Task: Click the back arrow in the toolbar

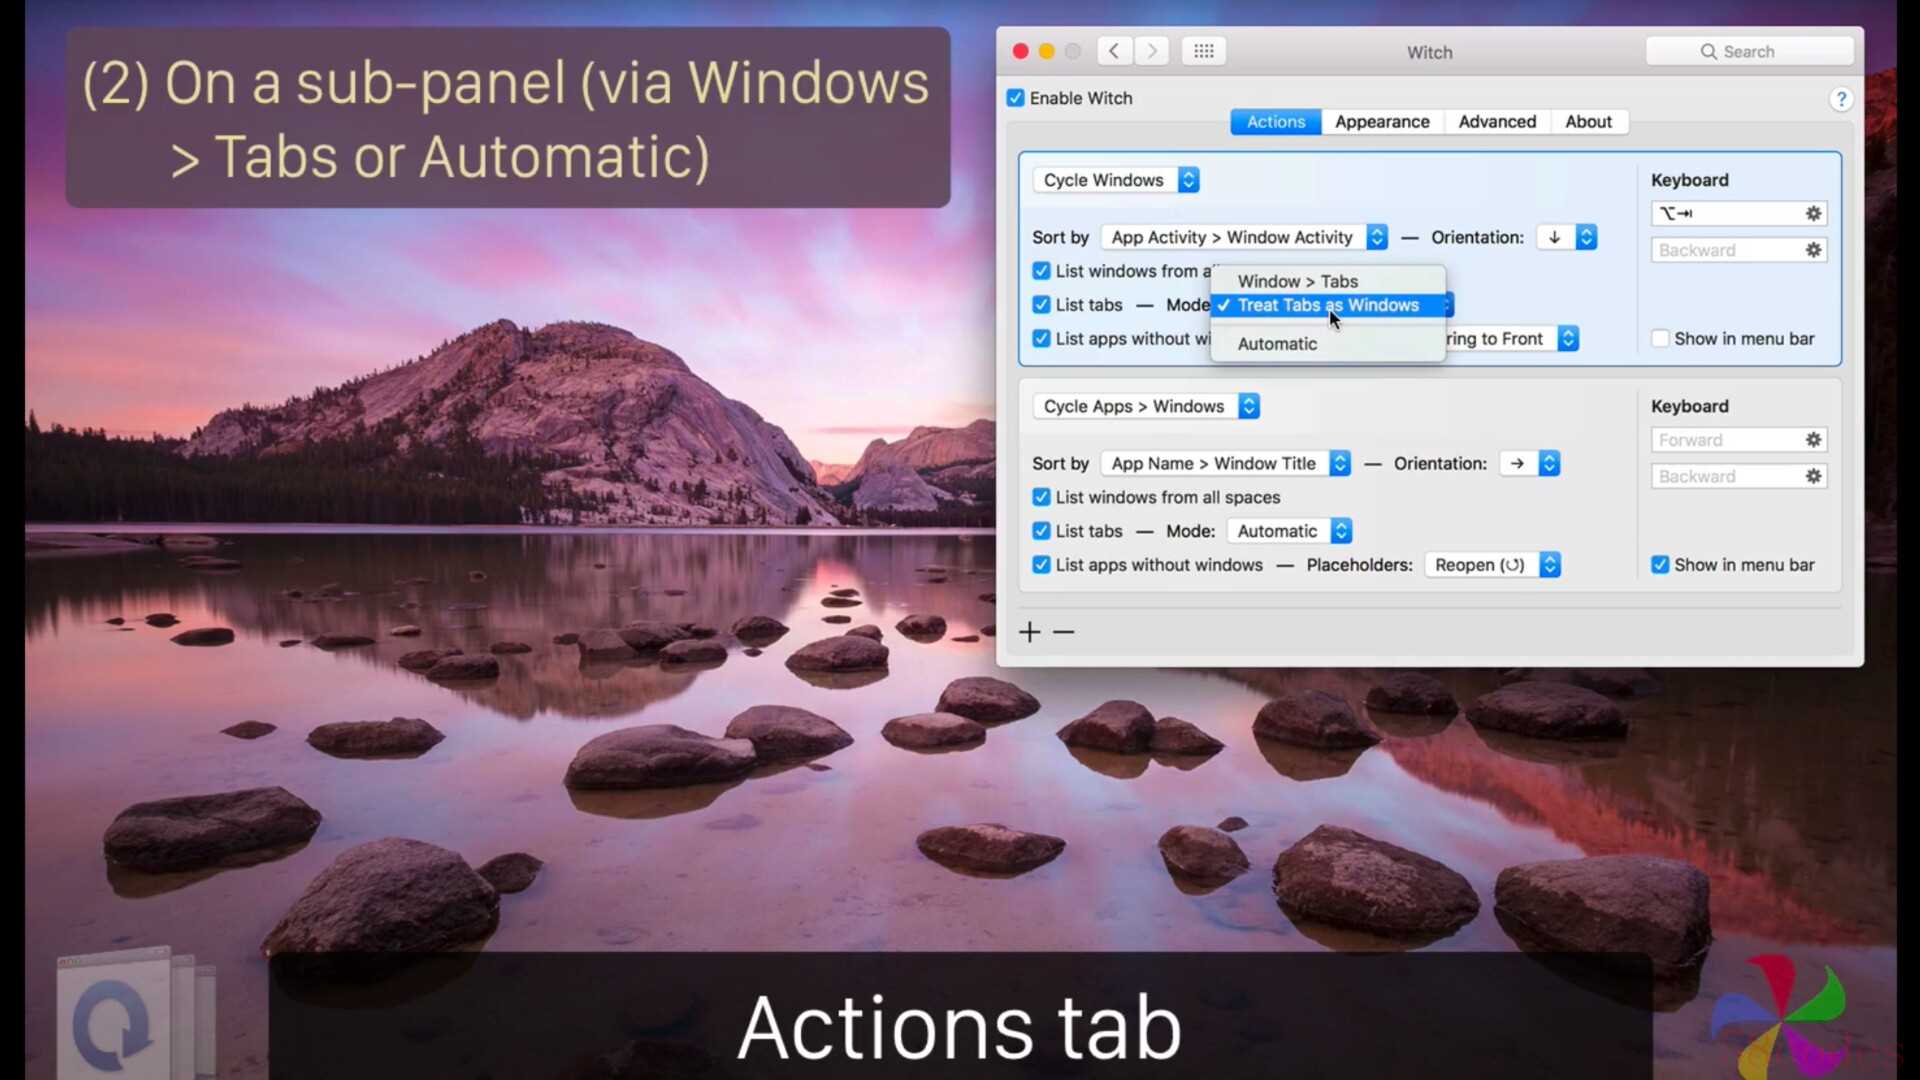Action: point(1114,51)
